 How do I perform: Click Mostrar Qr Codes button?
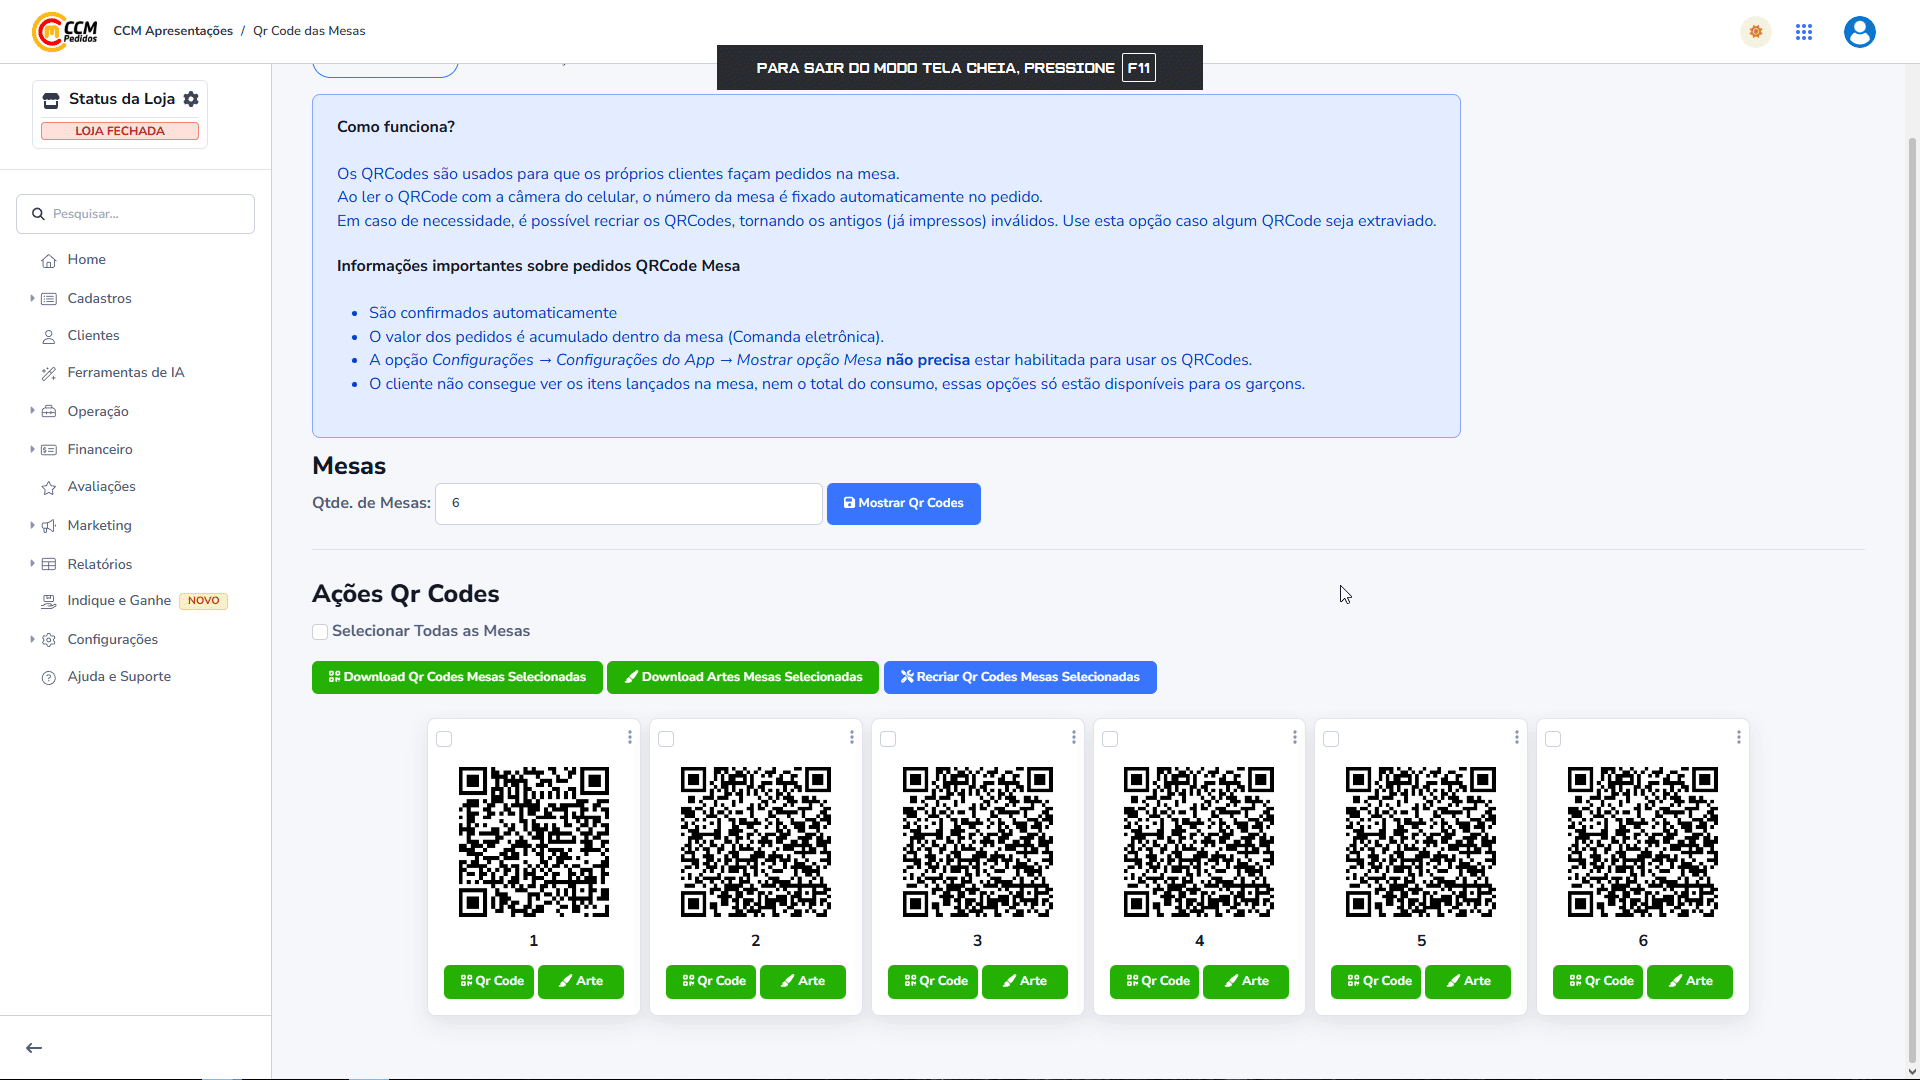tap(903, 503)
